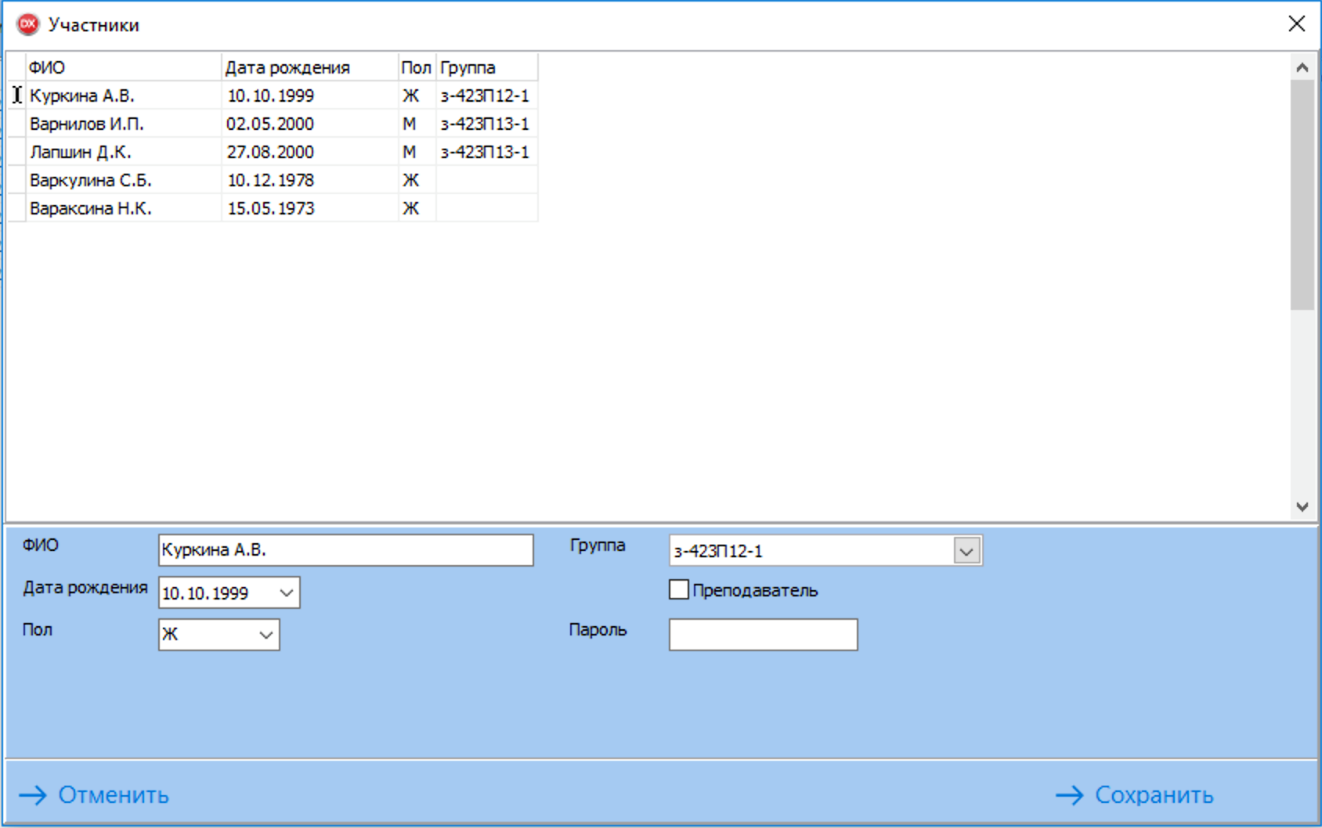Viewport: 1322px width, 828px height.
Task: Click into the ФИО input field
Action: point(346,551)
